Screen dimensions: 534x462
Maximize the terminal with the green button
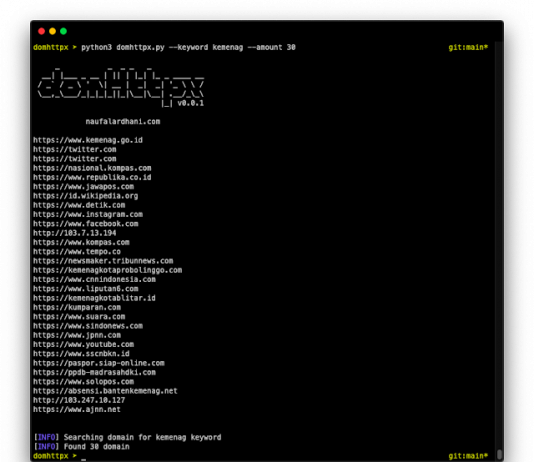(63, 31)
